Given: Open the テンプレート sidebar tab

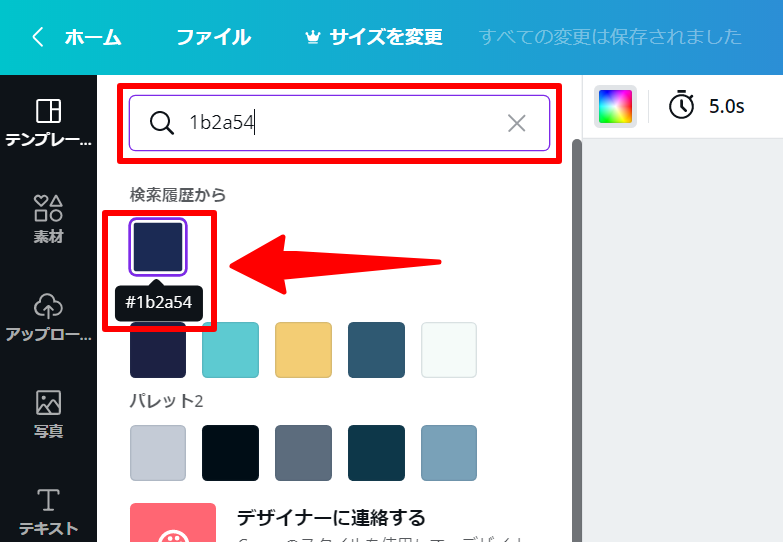Looking at the screenshot, I should pyautogui.click(x=48, y=122).
